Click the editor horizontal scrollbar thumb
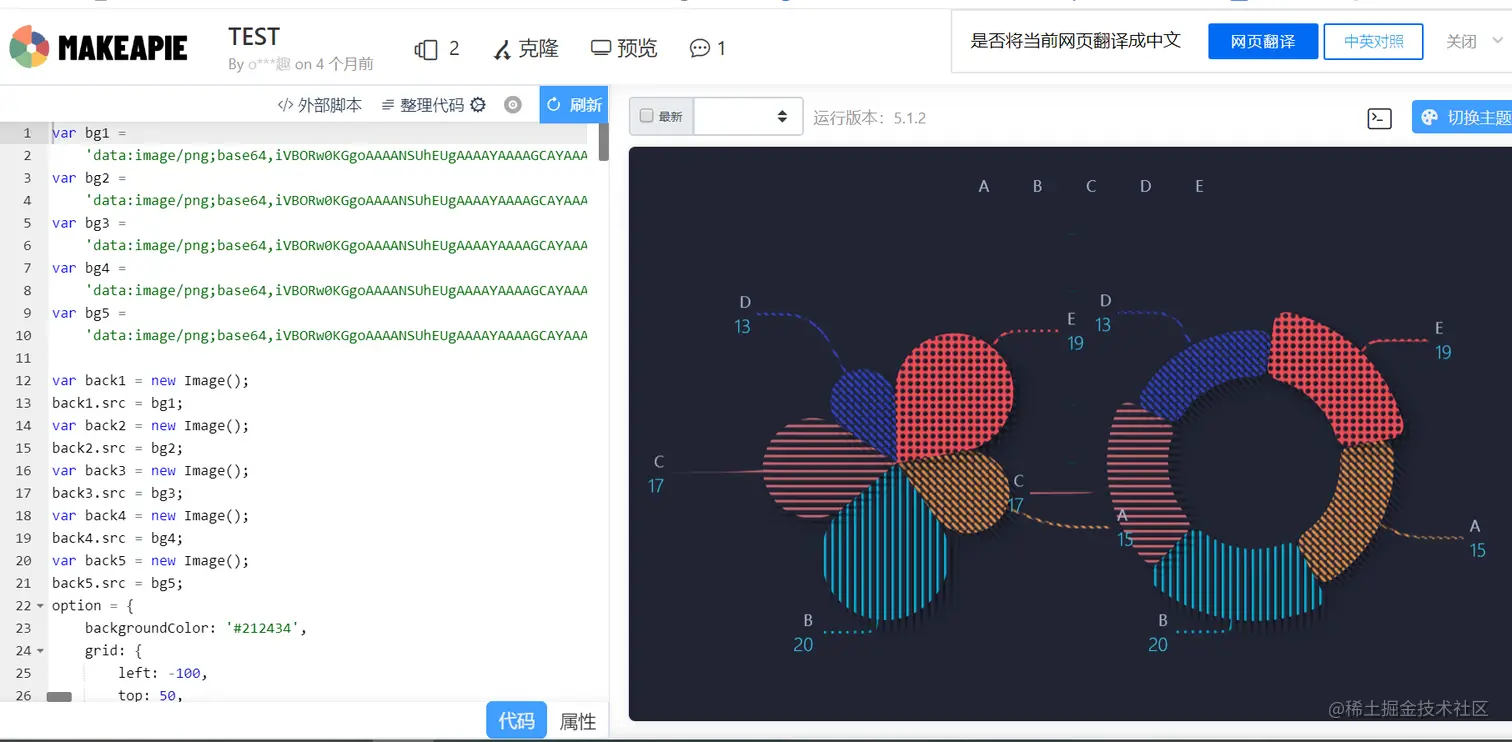Screen dimensions: 1512x742 tap(59, 697)
